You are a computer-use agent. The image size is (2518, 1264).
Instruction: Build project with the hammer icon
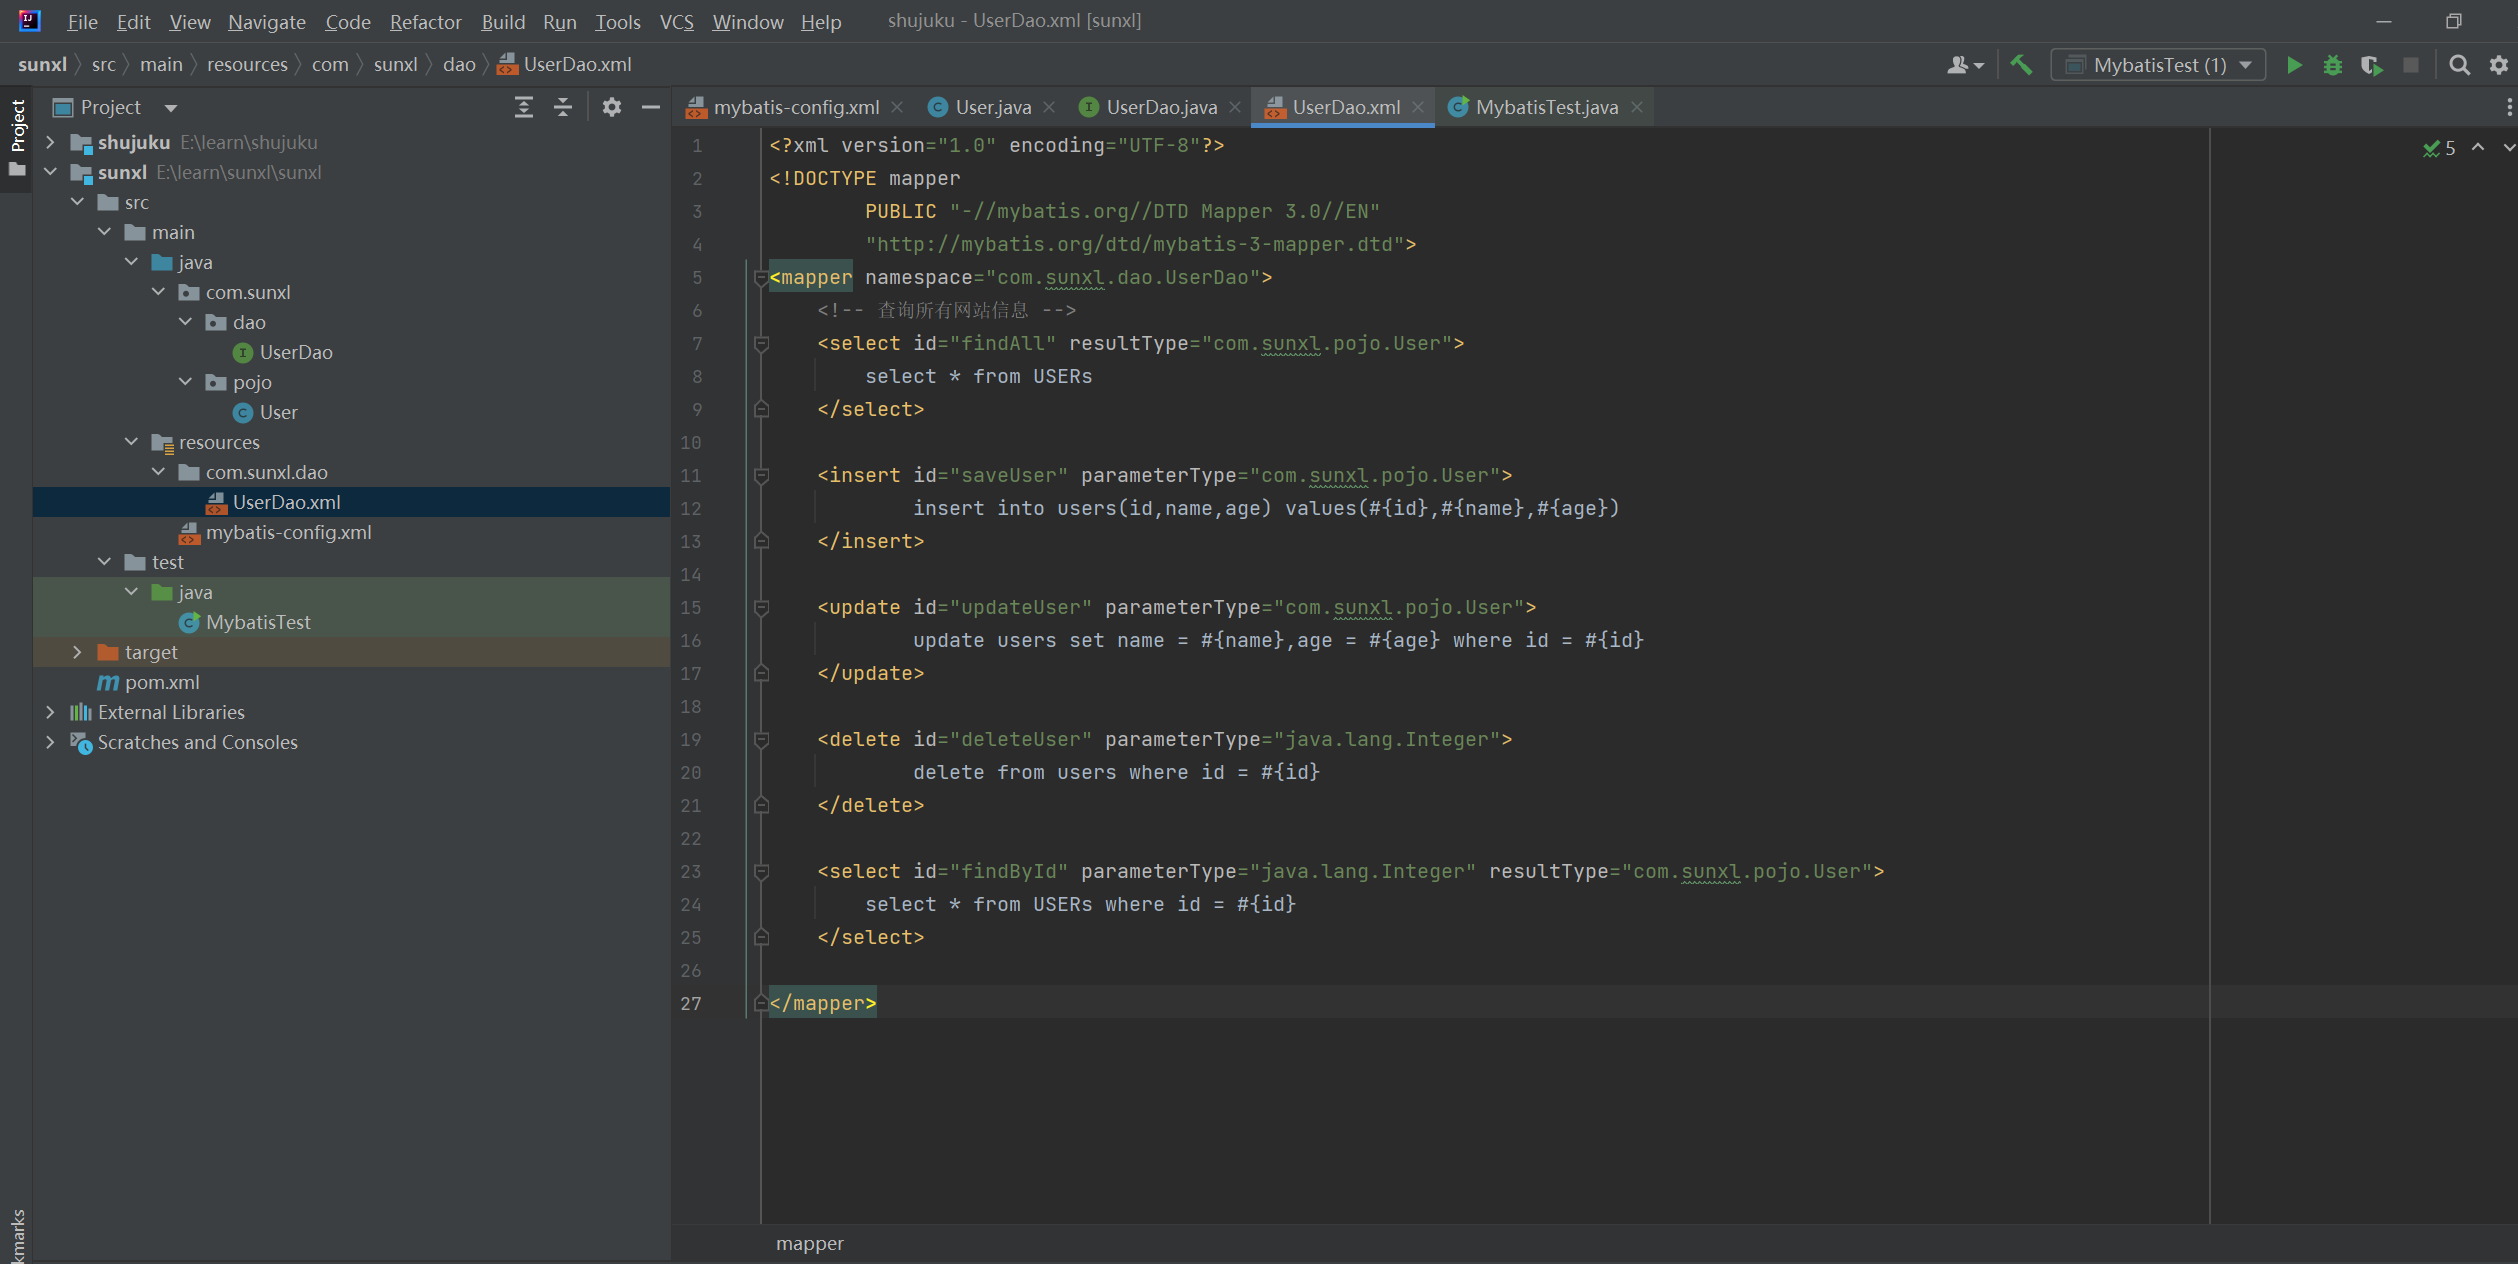point(2021,65)
